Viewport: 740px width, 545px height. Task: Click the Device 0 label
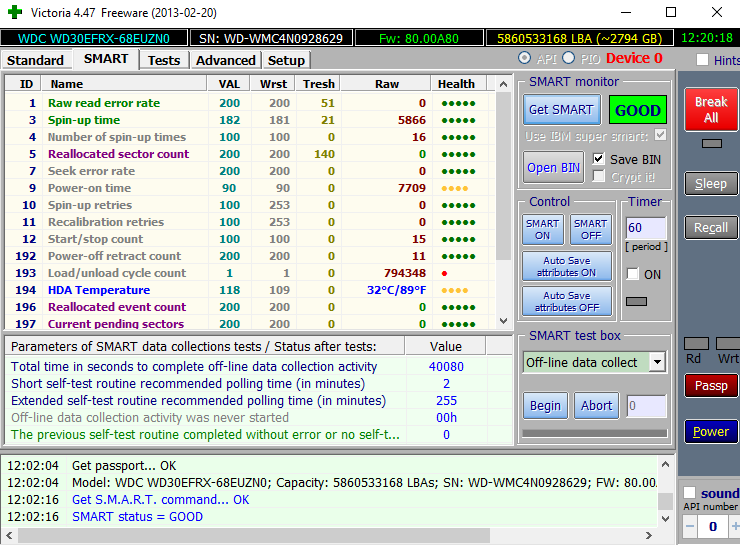tap(634, 58)
